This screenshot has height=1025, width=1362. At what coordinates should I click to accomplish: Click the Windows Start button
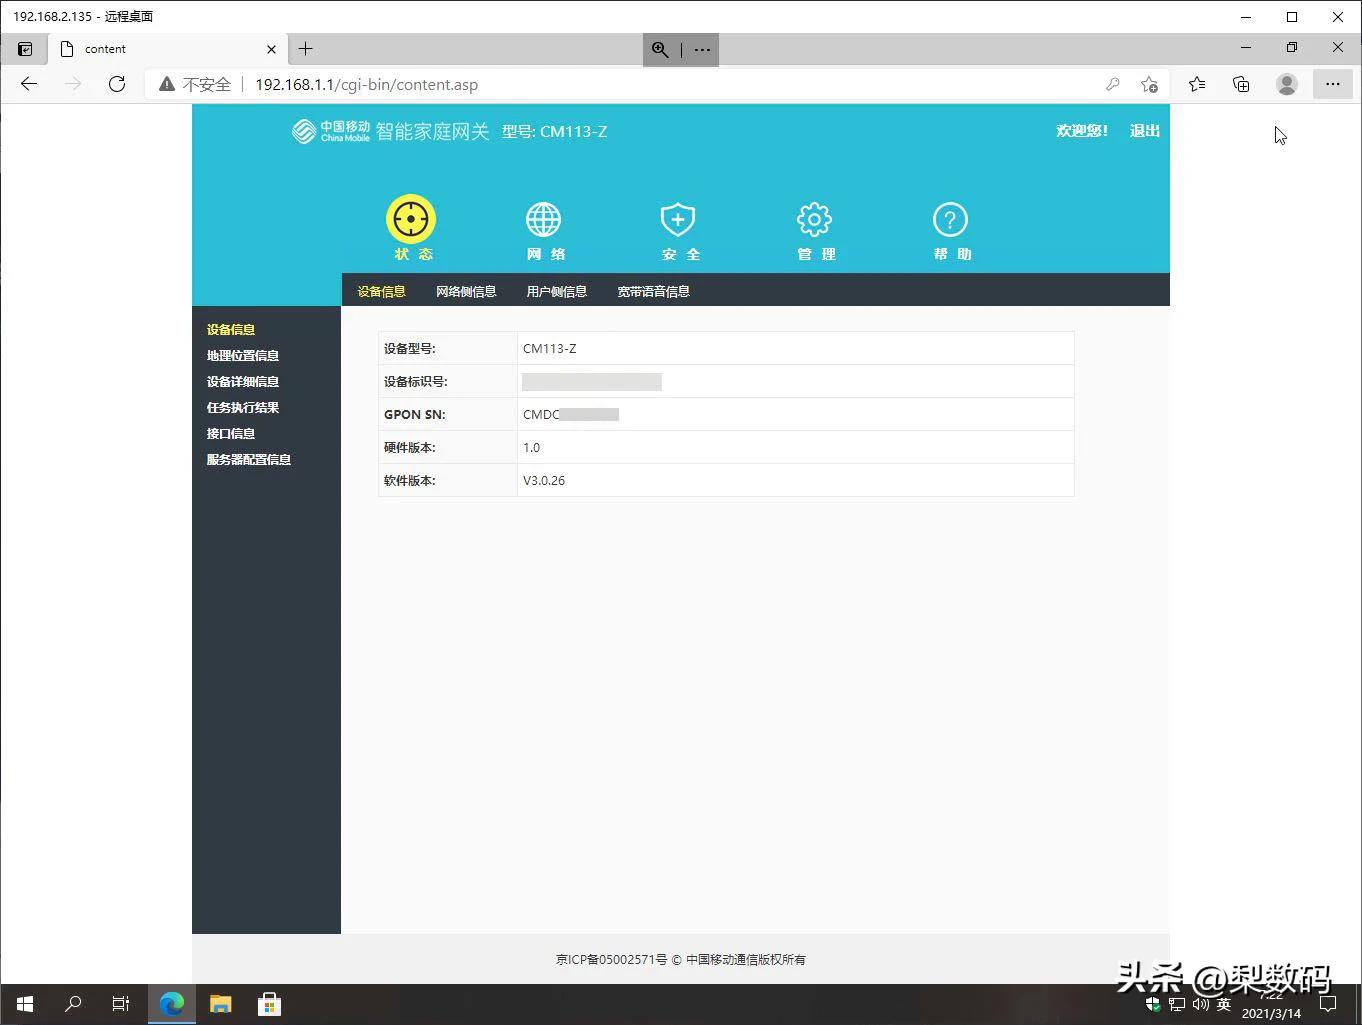click(x=24, y=1003)
